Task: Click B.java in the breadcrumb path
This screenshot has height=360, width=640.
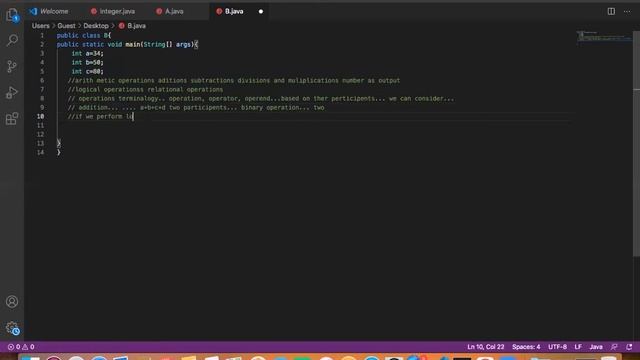Action: [136, 26]
